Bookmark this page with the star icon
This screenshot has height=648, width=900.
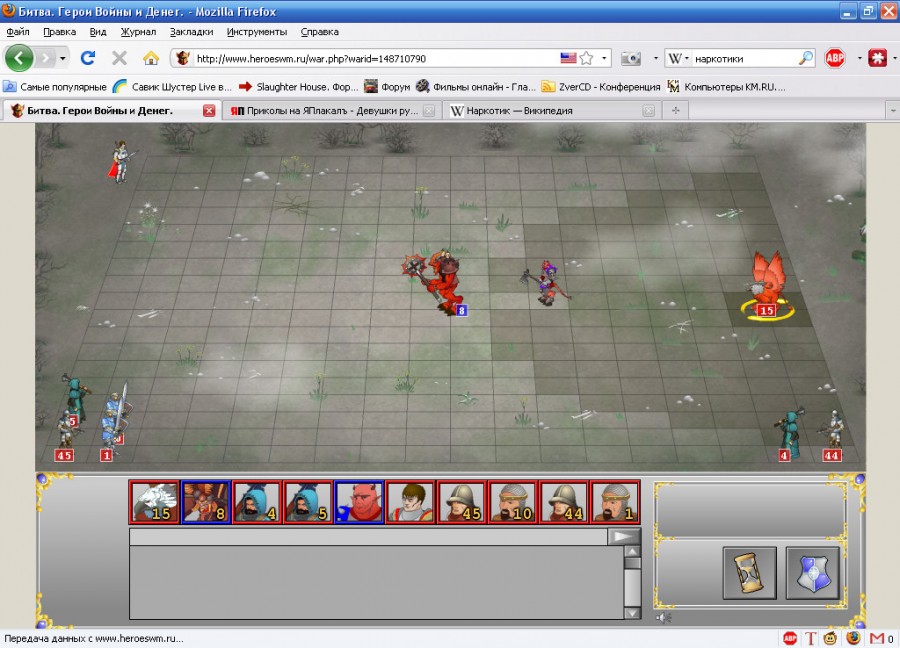click(587, 58)
